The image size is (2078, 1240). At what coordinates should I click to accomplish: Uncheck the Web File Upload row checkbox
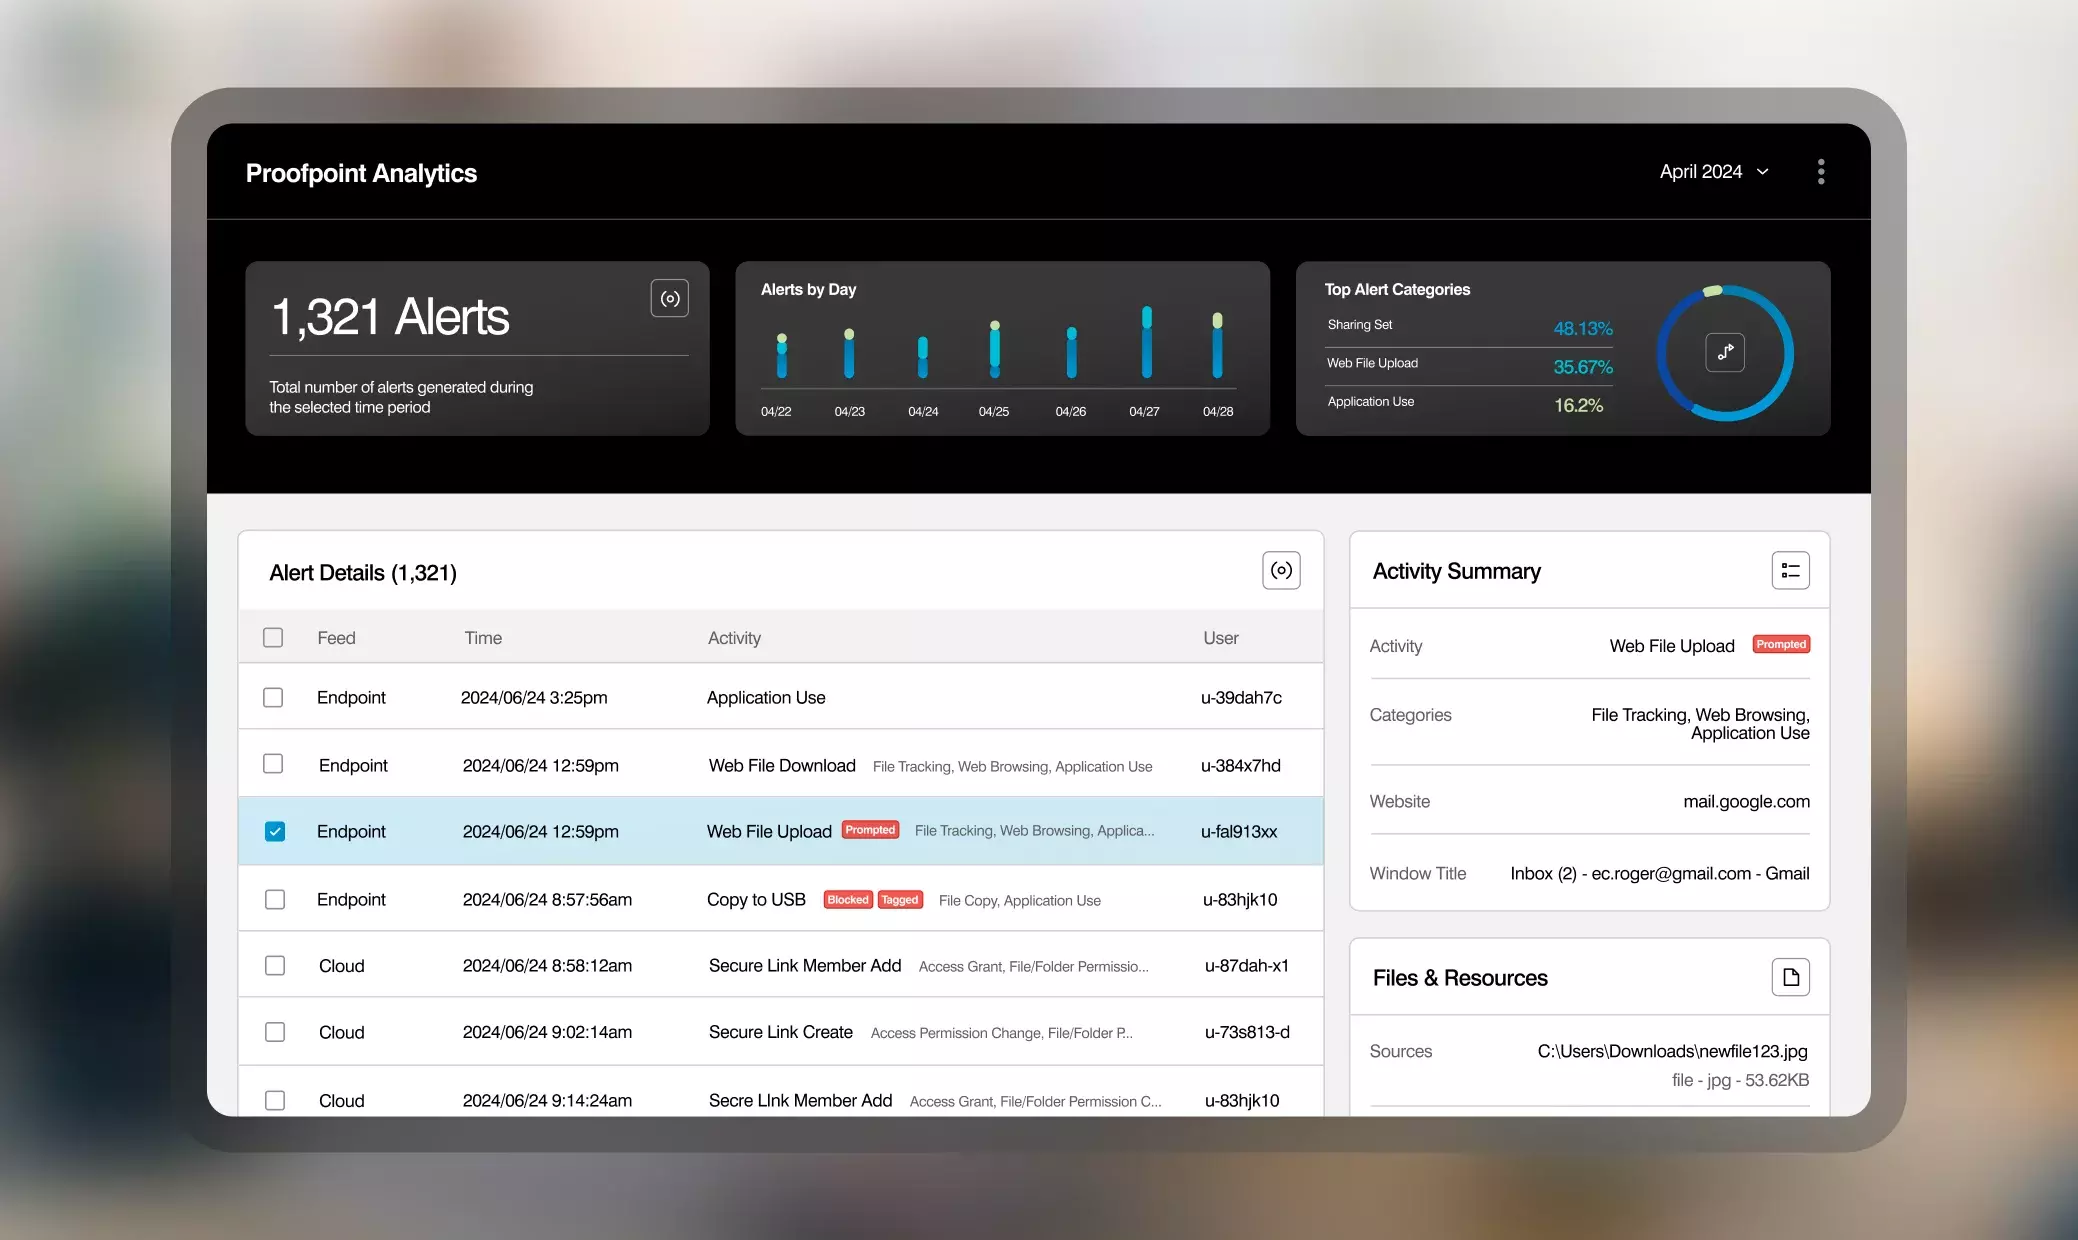274,831
